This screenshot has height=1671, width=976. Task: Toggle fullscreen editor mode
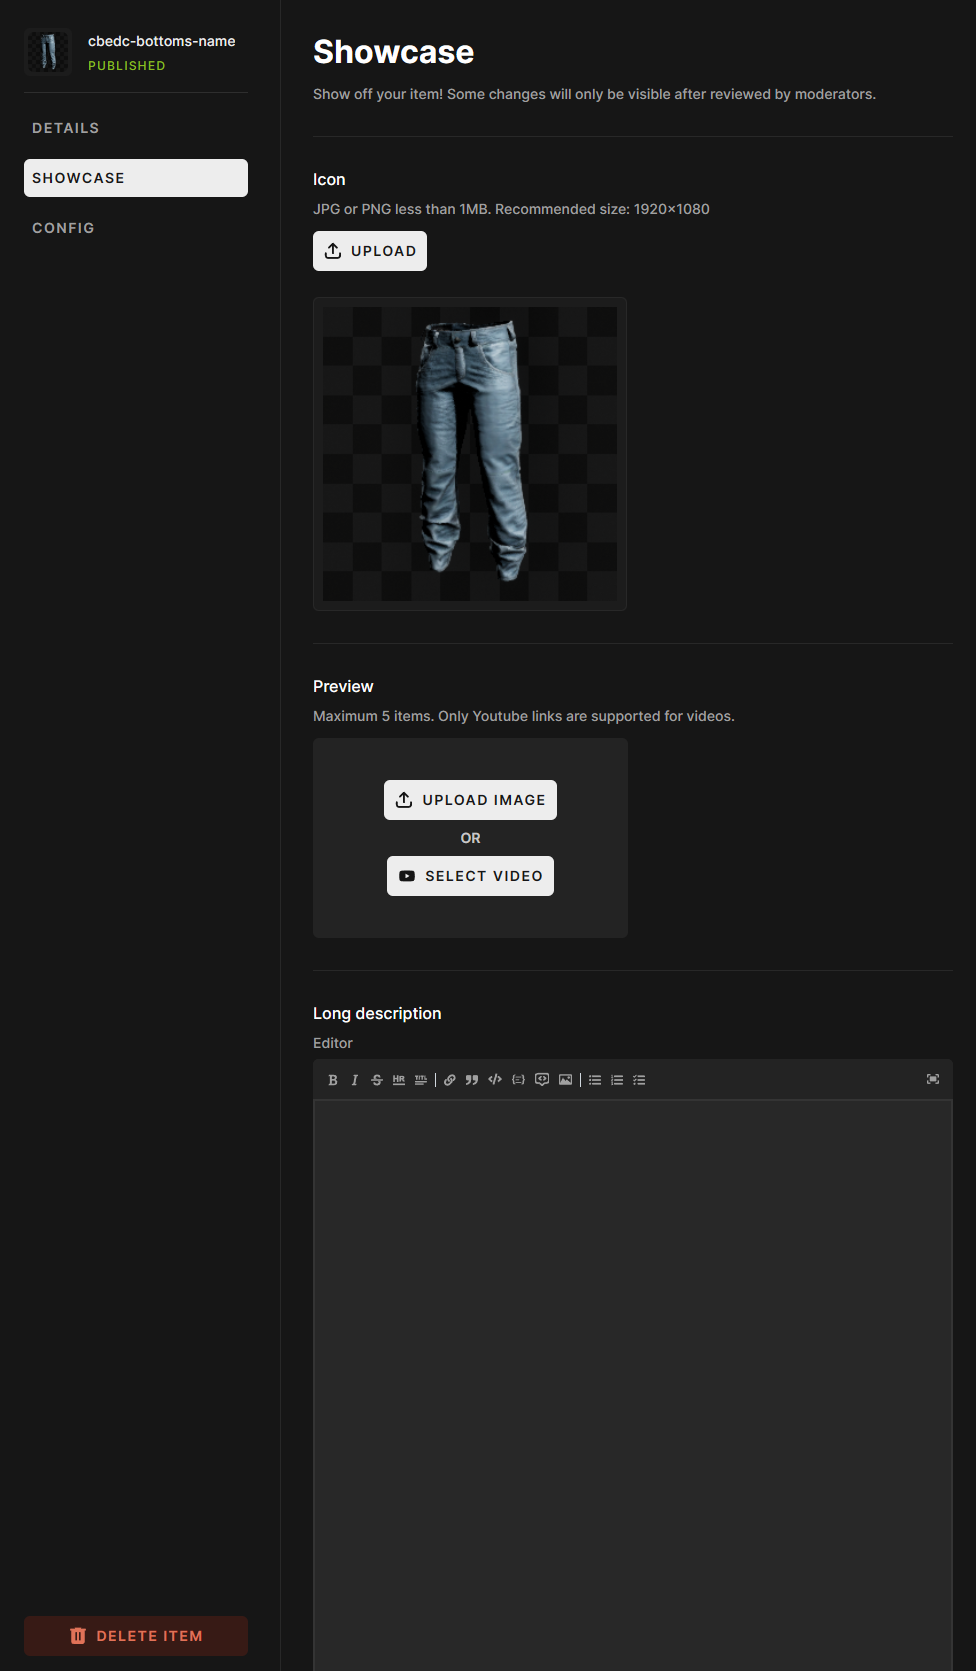933,1079
